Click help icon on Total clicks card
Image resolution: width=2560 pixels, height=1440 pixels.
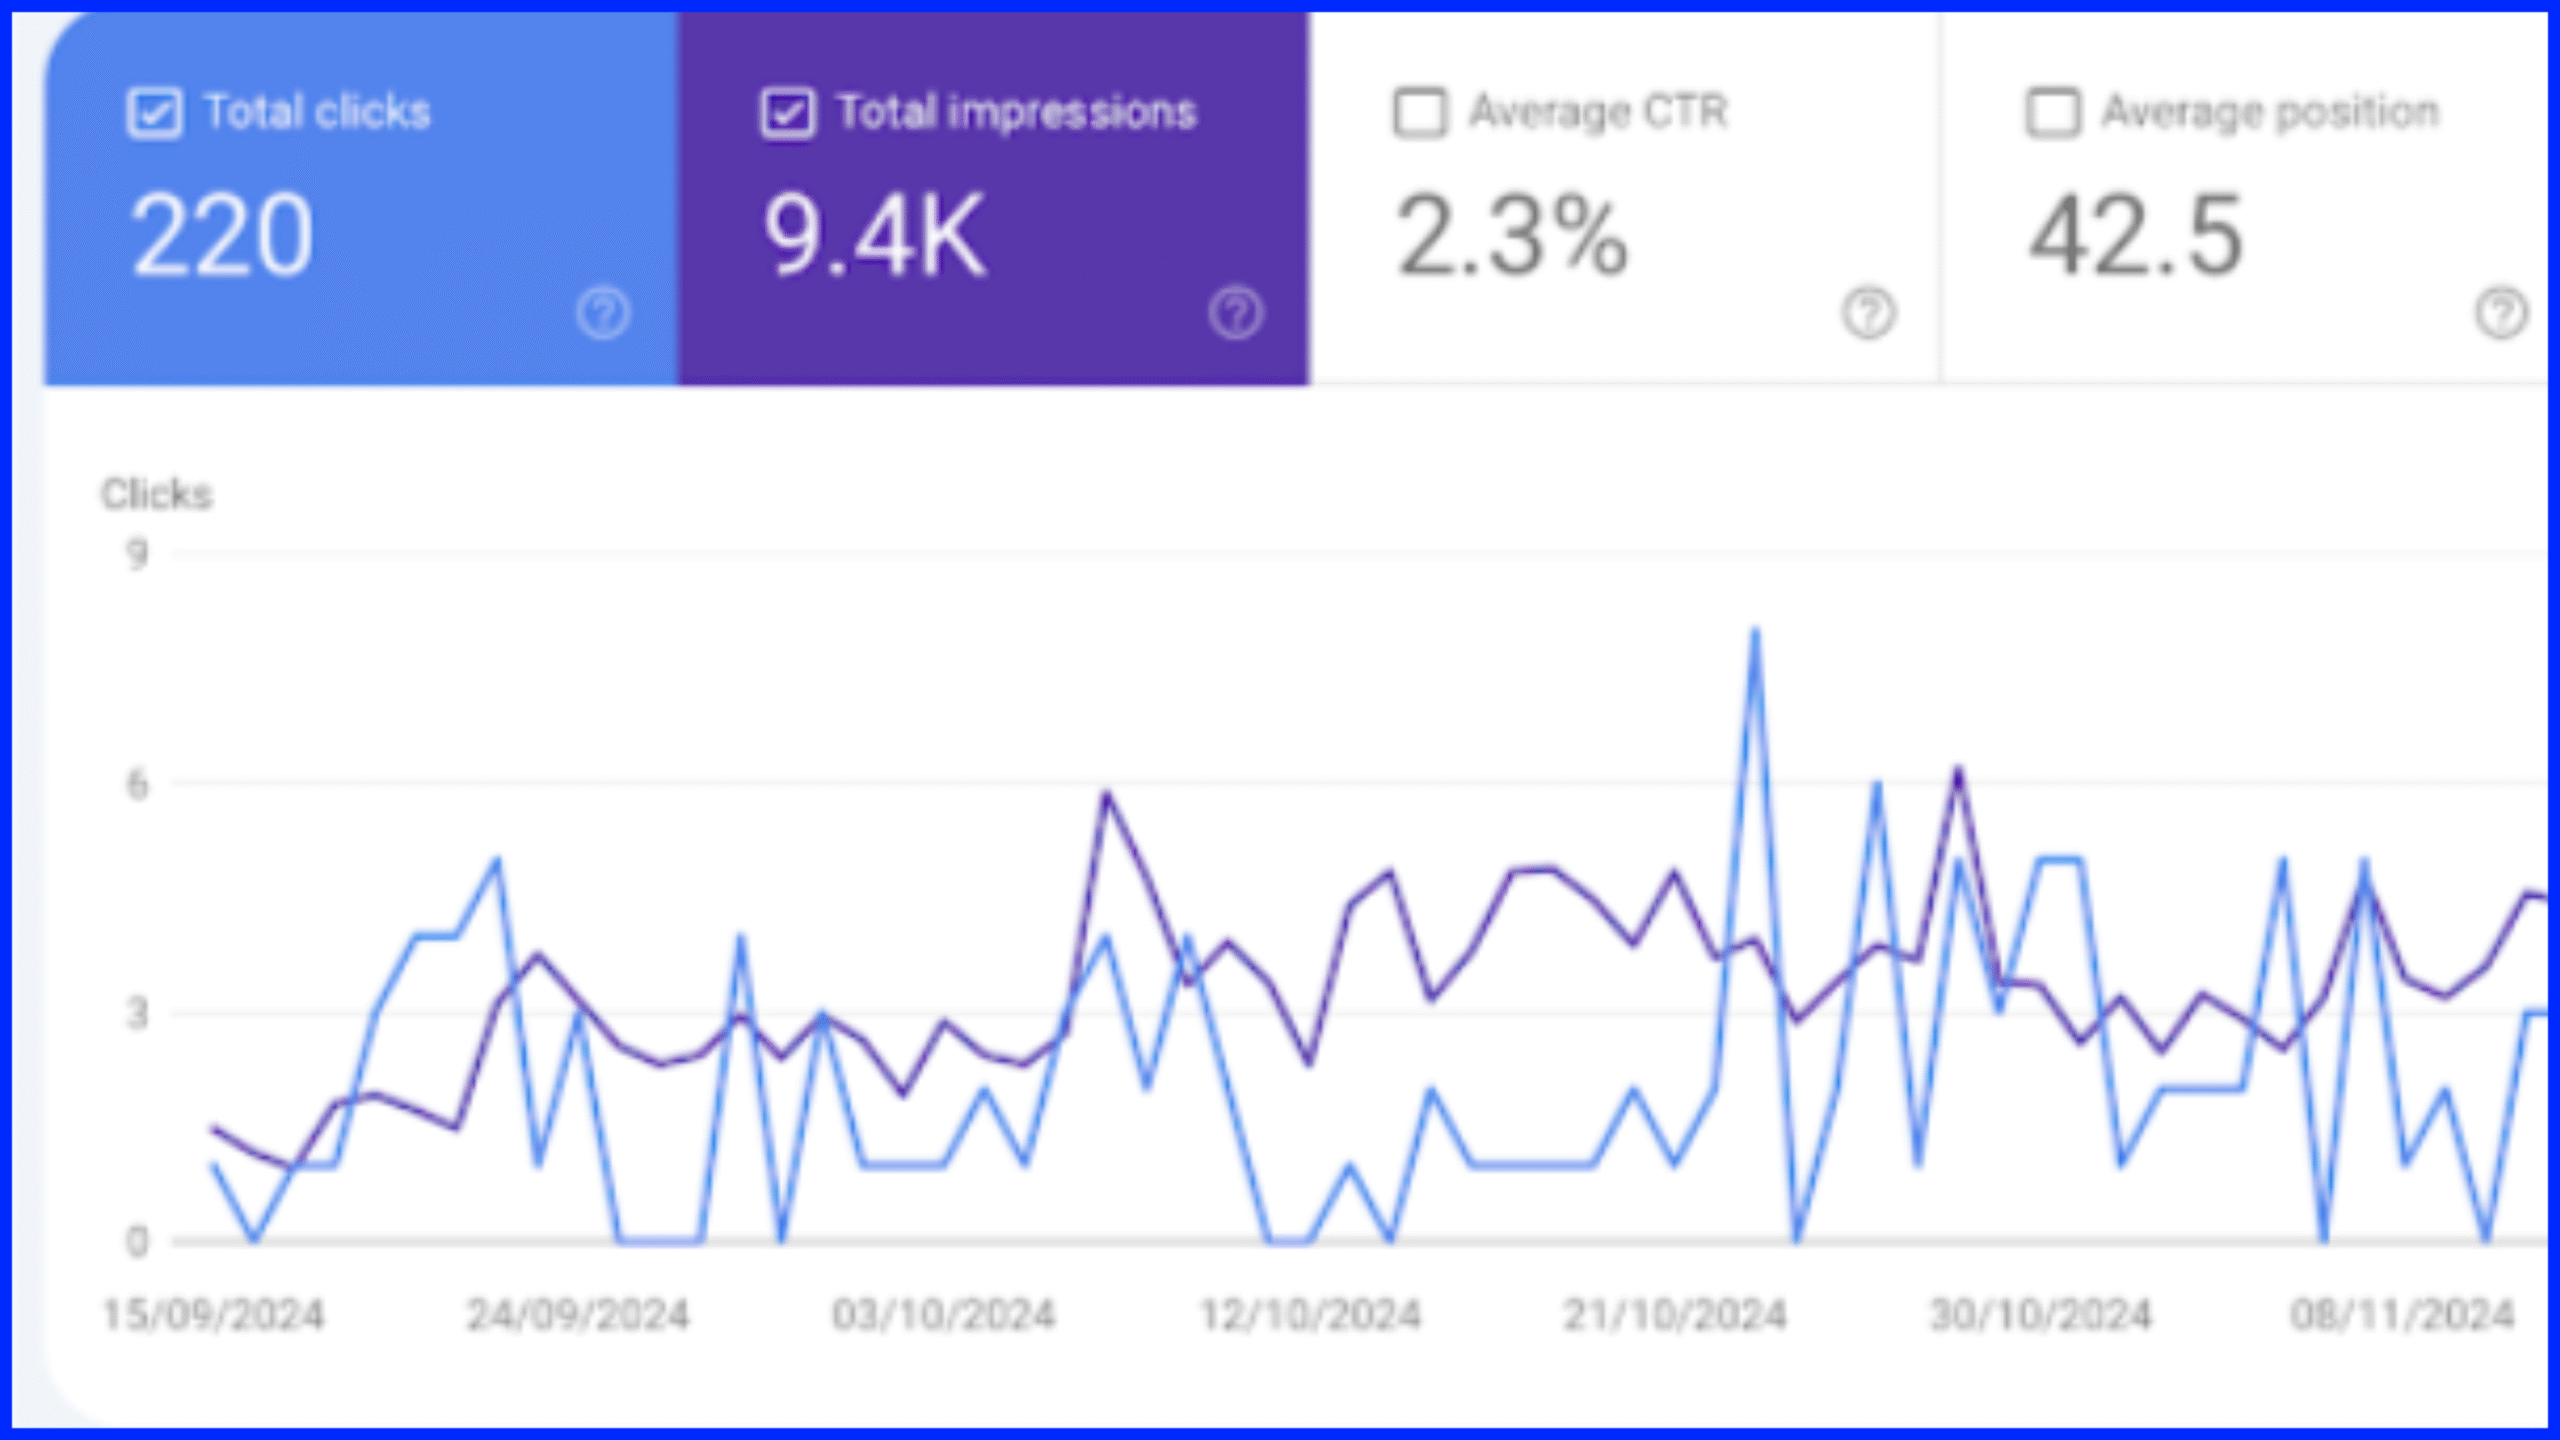tap(603, 314)
